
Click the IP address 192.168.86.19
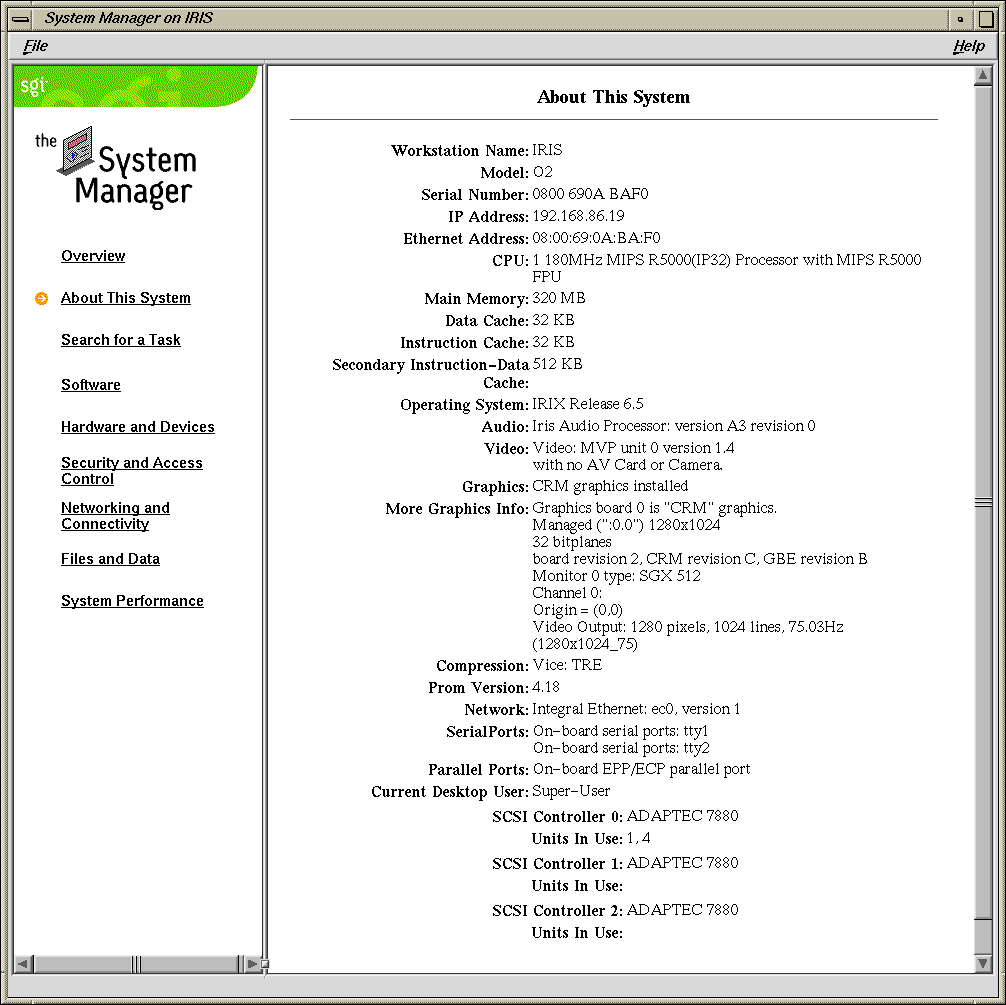(578, 216)
